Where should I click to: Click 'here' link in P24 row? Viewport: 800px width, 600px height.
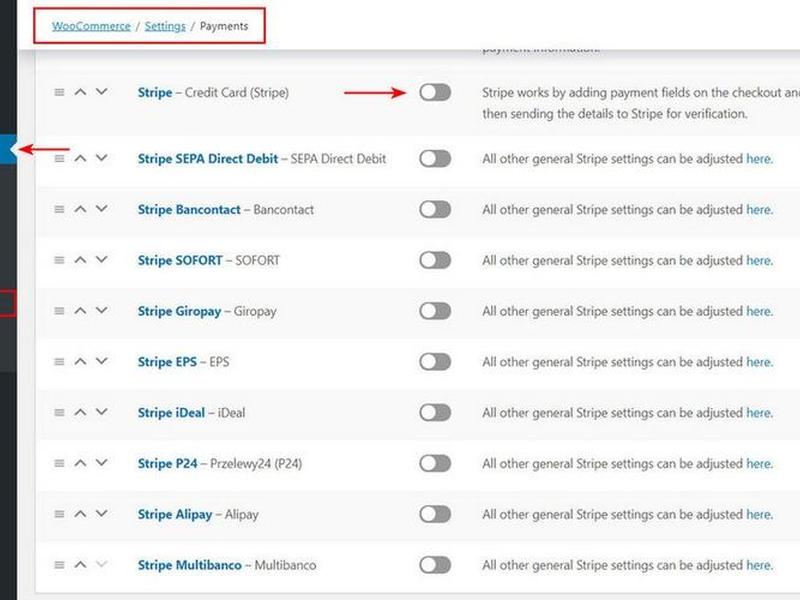[759, 464]
